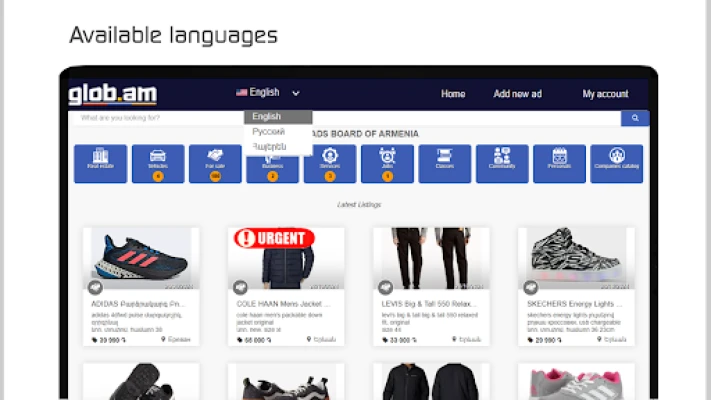Open the Personals category tile

[x=559, y=164]
